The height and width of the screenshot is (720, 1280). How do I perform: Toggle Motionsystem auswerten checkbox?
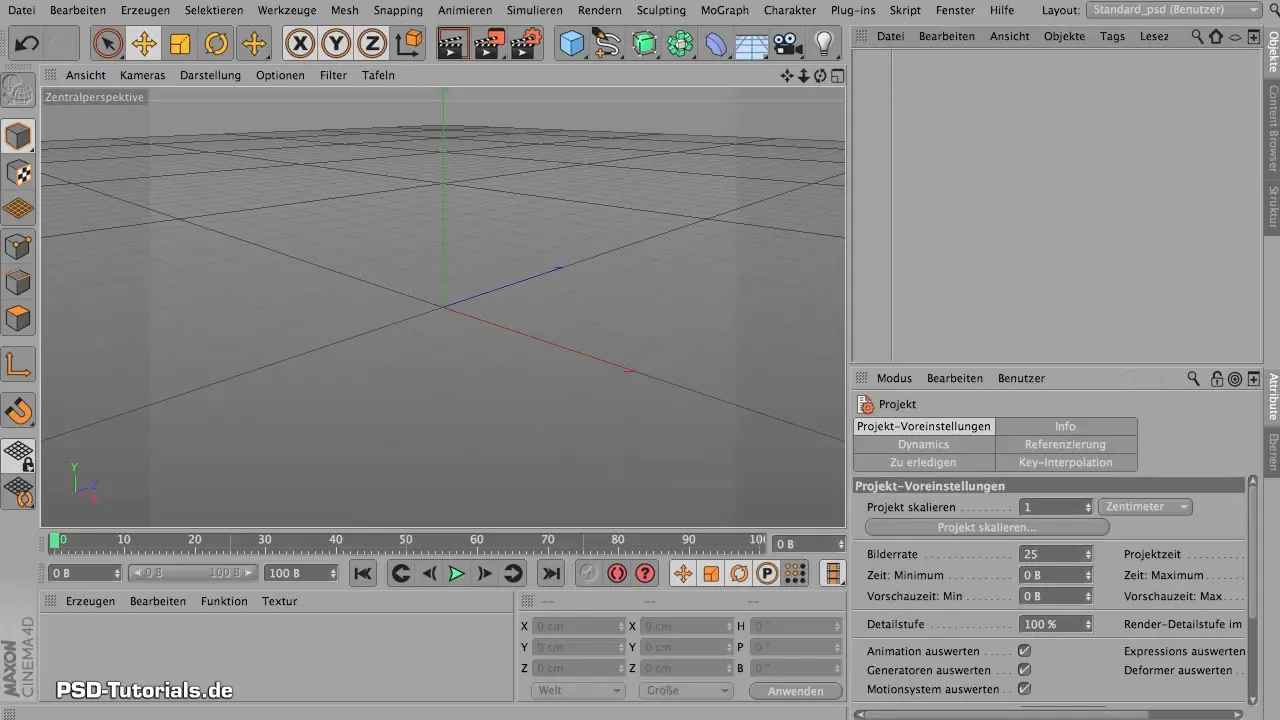click(x=1024, y=689)
